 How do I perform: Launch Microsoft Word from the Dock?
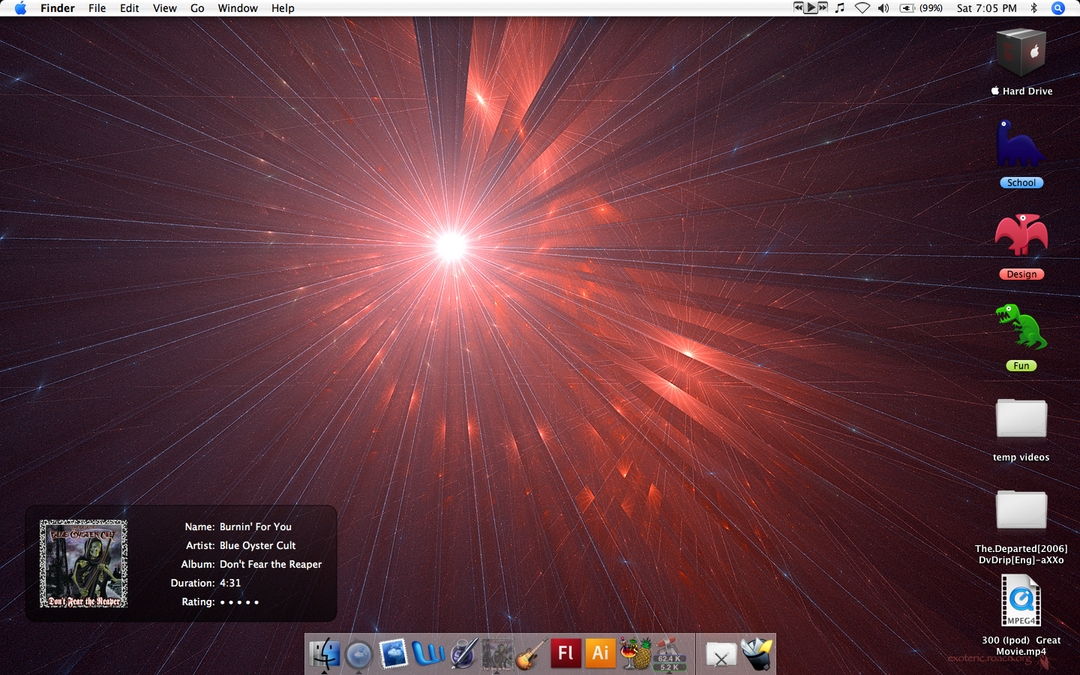tap(428, 654)
